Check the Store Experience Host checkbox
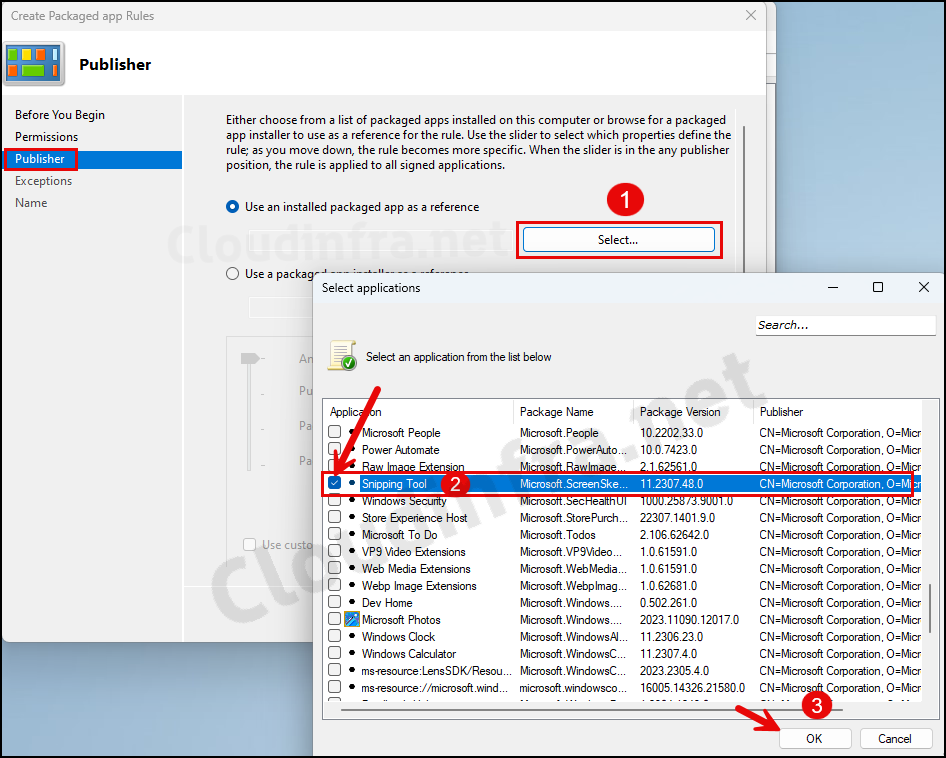Screen dimensions: 946x758 coord(334,517)
